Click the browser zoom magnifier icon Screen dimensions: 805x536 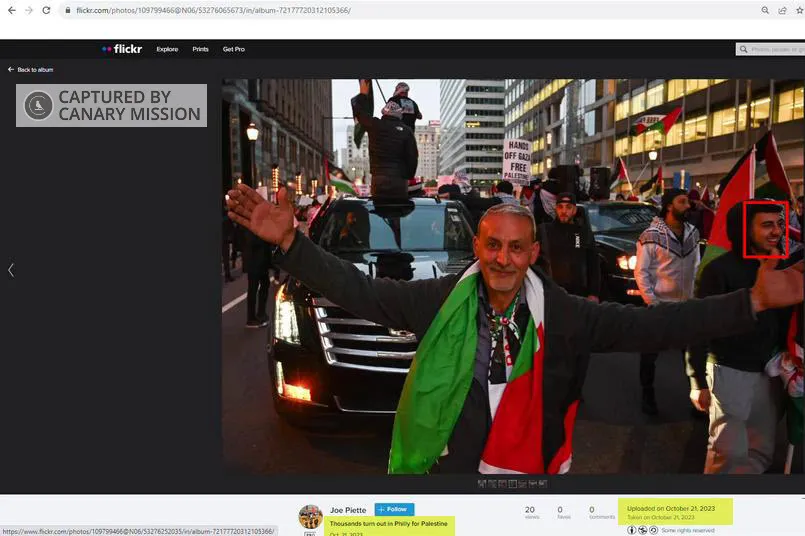coord(765,10)
